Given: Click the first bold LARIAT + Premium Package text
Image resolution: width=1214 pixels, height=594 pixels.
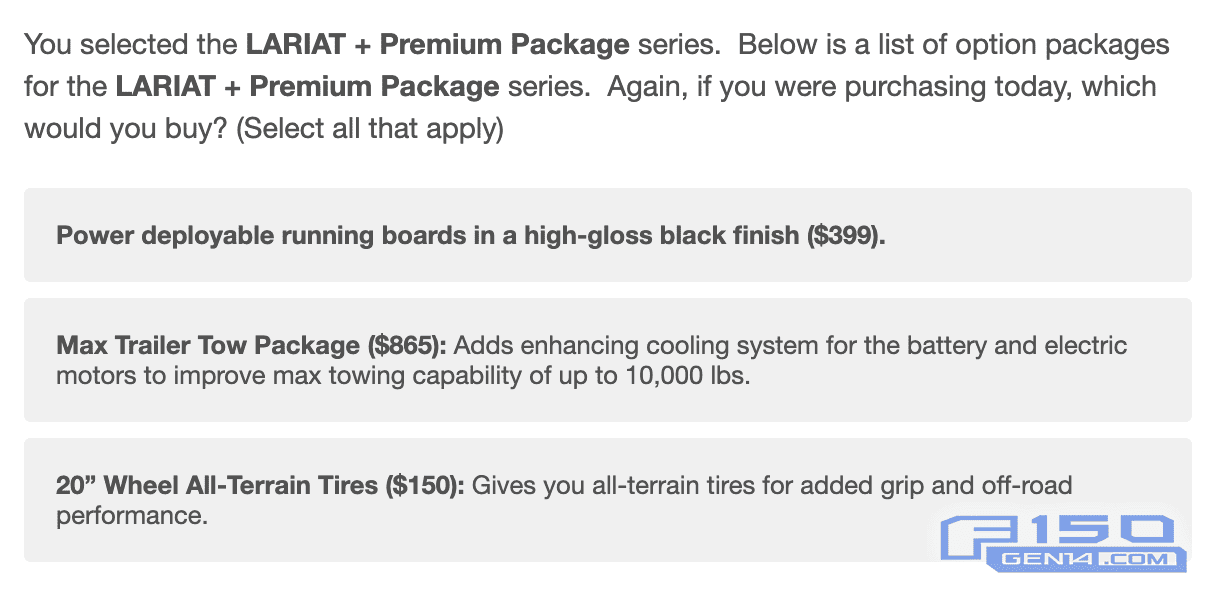Looking at the screenshot, I should click(x=438, y=45).
